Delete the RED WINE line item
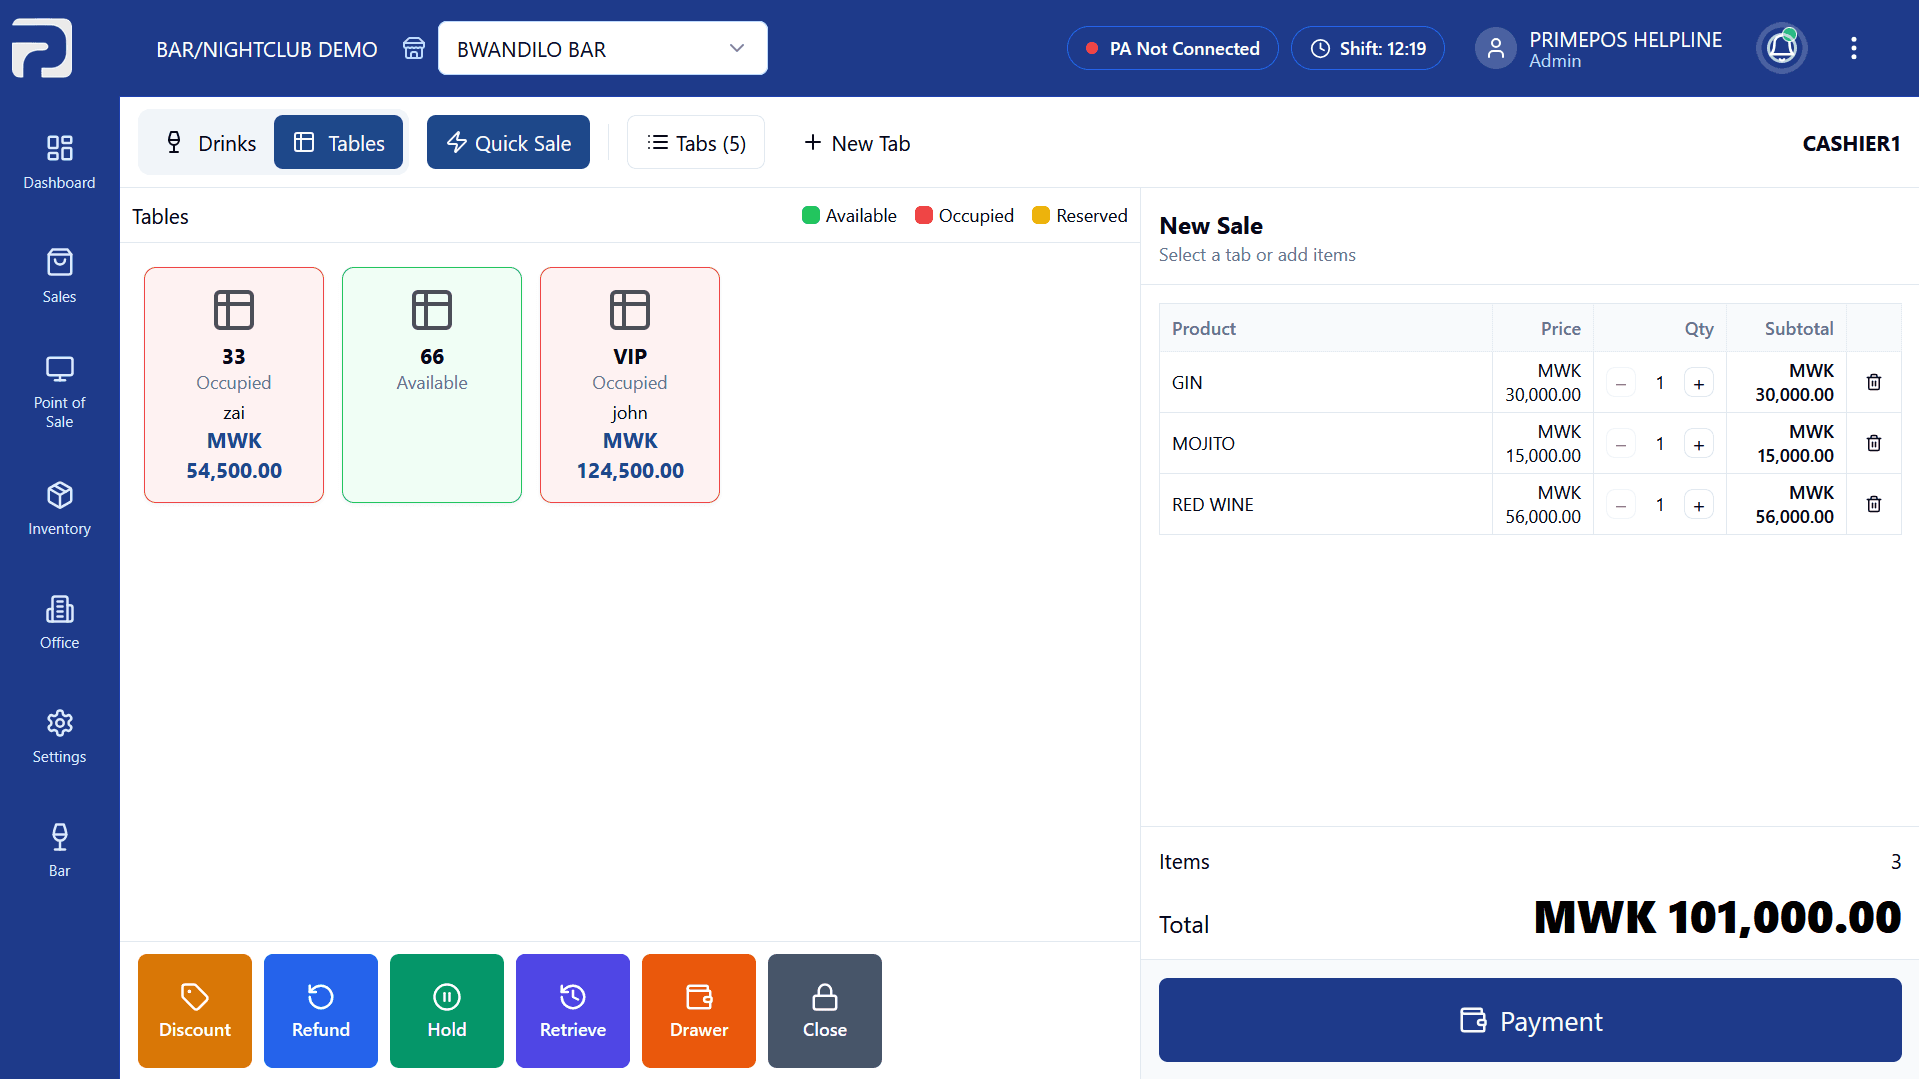1919x1079 pixels. [1873, 504]
